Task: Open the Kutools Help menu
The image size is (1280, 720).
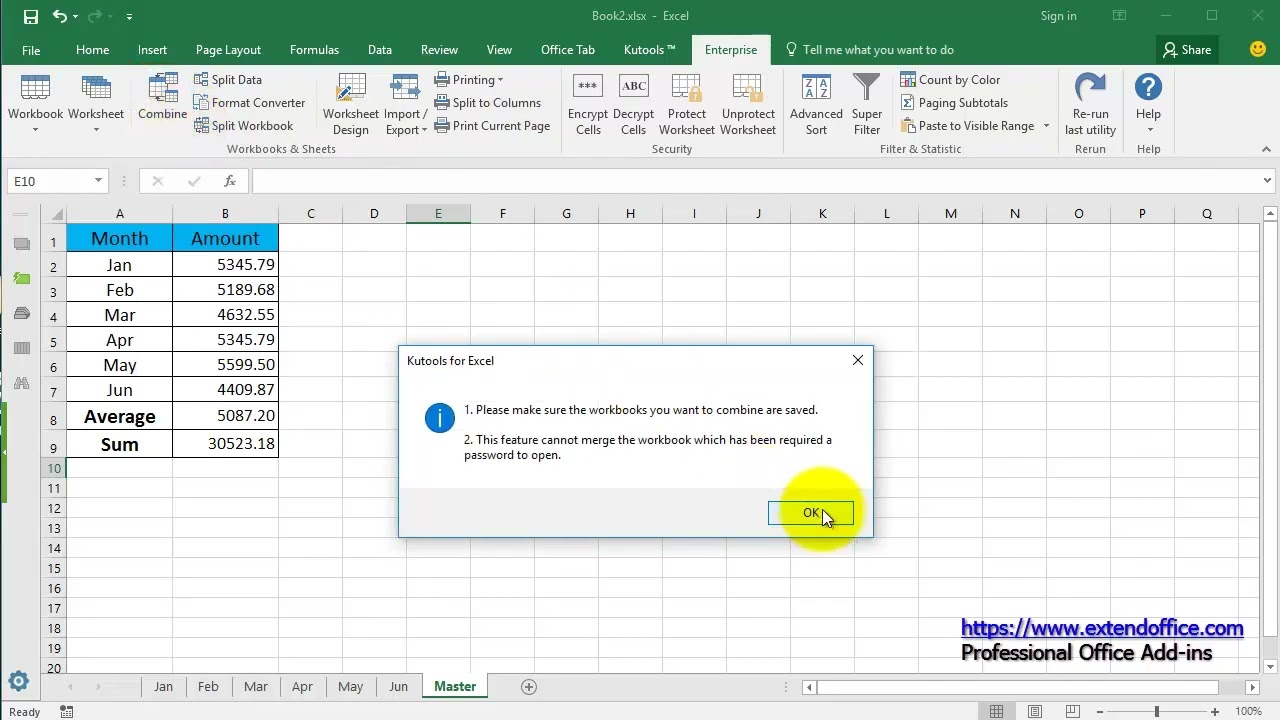Action: pos(1148,104)
